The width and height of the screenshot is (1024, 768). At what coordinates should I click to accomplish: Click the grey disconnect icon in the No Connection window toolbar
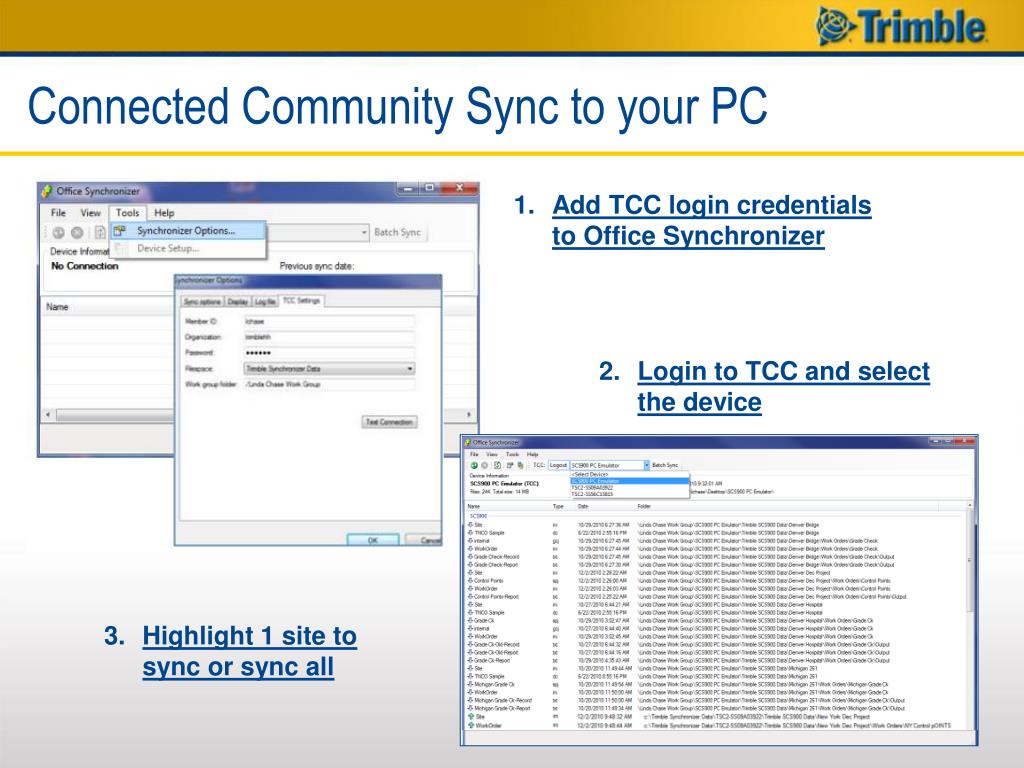tap(77, 232)
